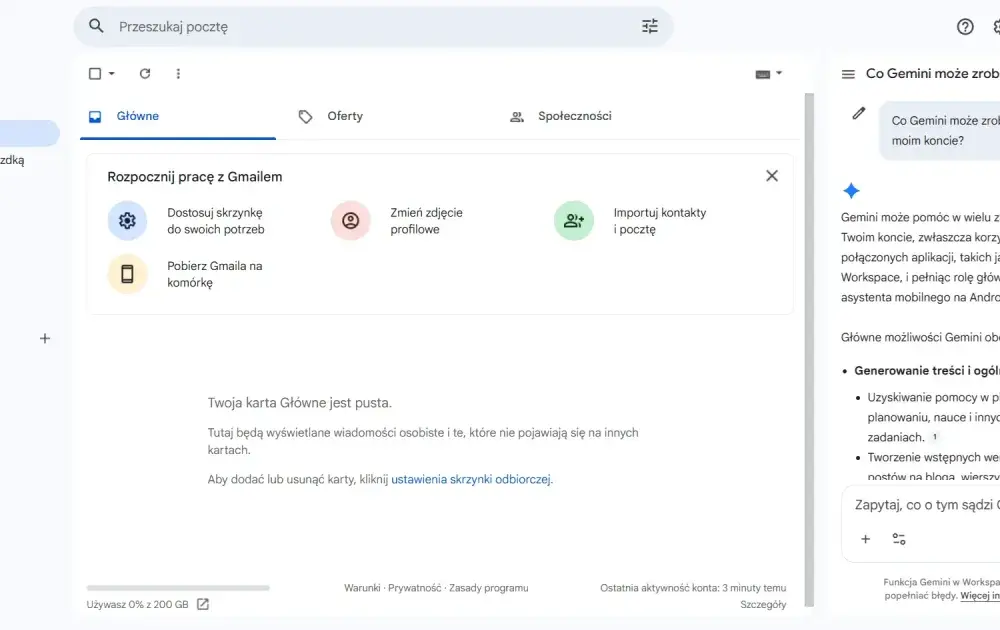Viewport: 1000px width, 630px height.
Task: Open the Gemini panel hamburger menu
Action: (x=848, y=74)
